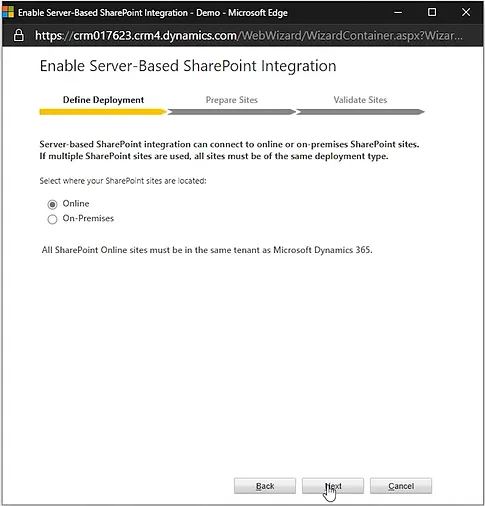Cancel the SharePoint integration wizard
The width and height of the screenshot is (485, 506).
click(401, 486)
